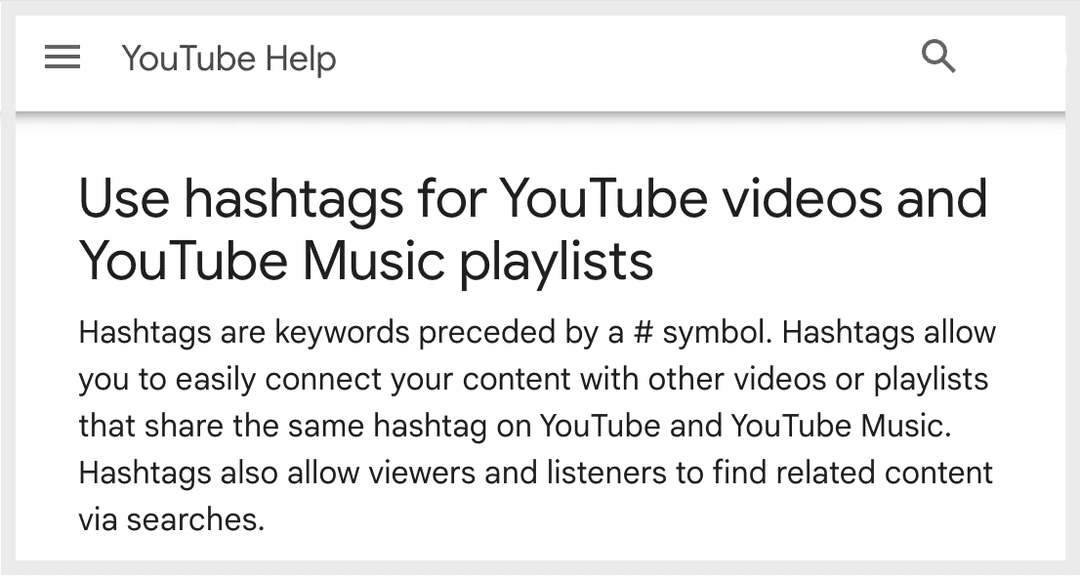
Task: Tap the magnifying glass to search articles
Action: (938, 57)
